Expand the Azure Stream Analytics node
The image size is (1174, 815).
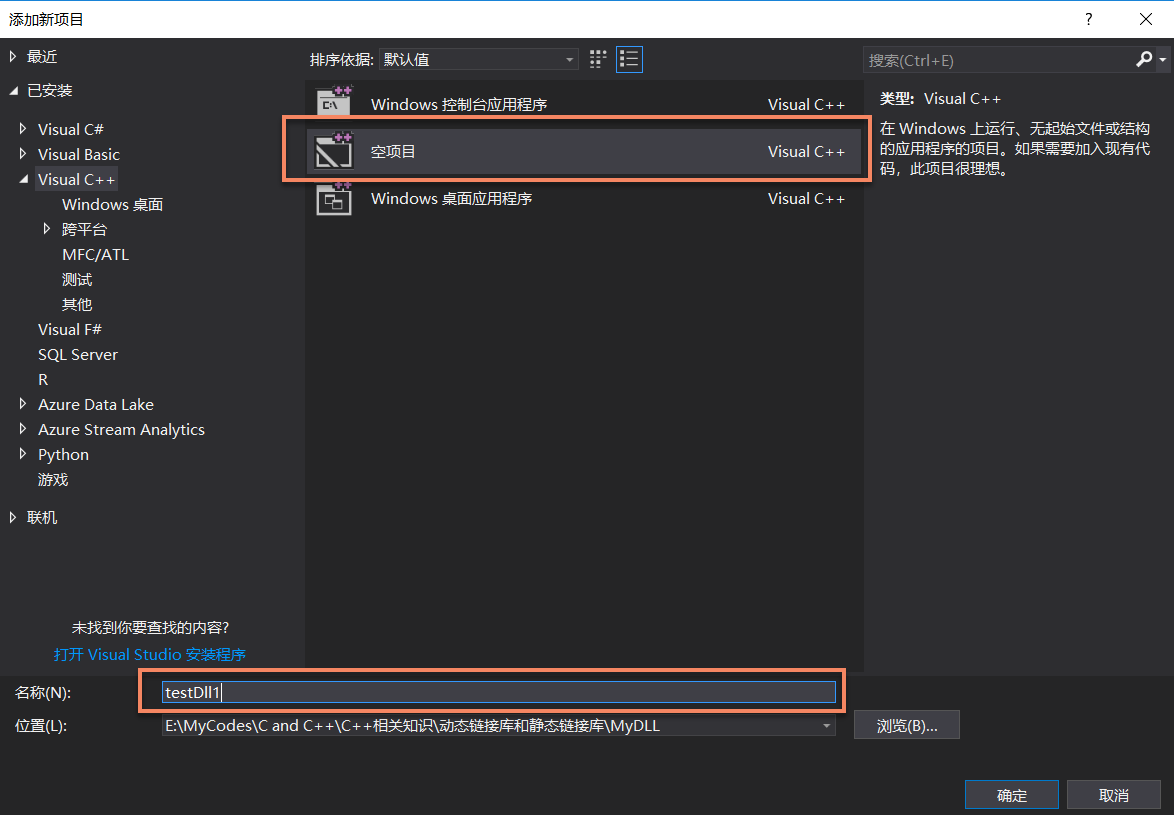tap(23, 429)
